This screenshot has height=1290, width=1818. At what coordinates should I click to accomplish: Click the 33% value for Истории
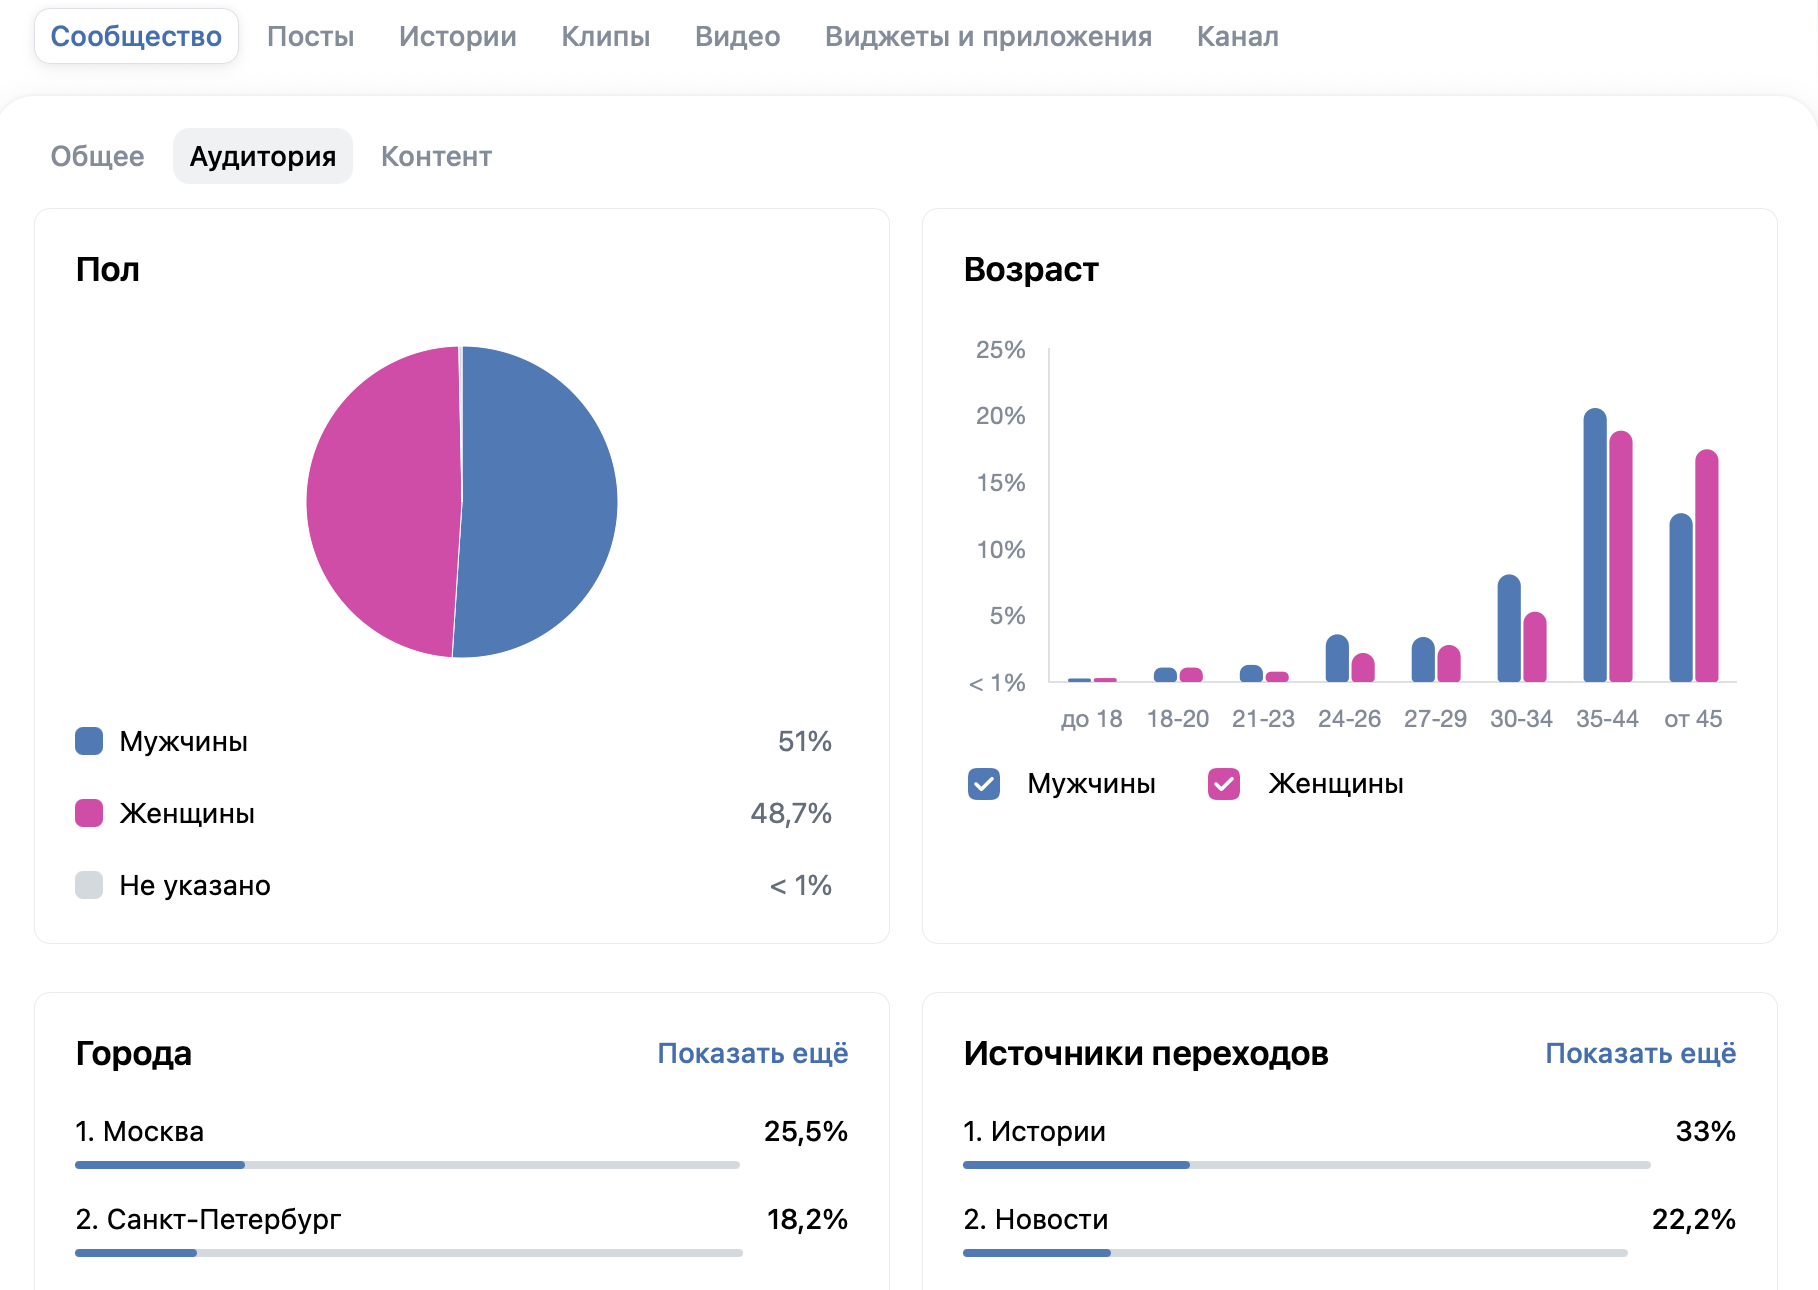point(1705,1131)
